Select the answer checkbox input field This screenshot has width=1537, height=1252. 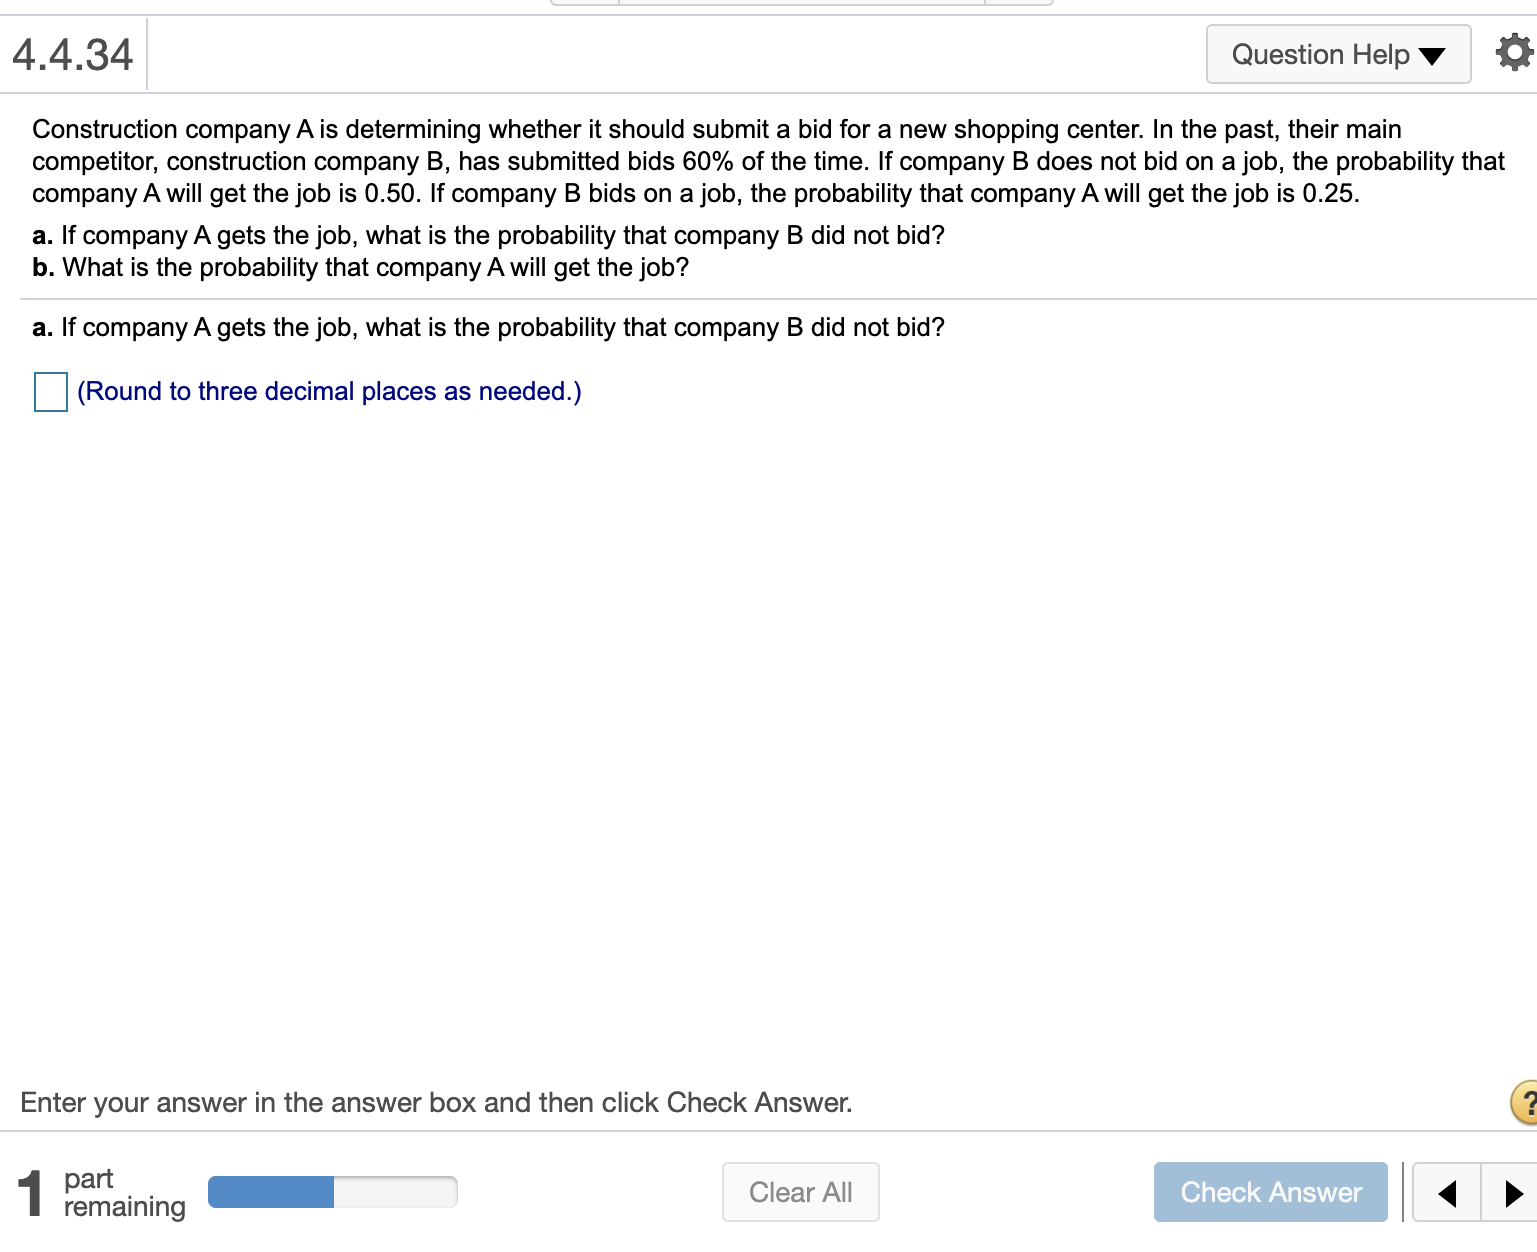[x=50, y=392]
